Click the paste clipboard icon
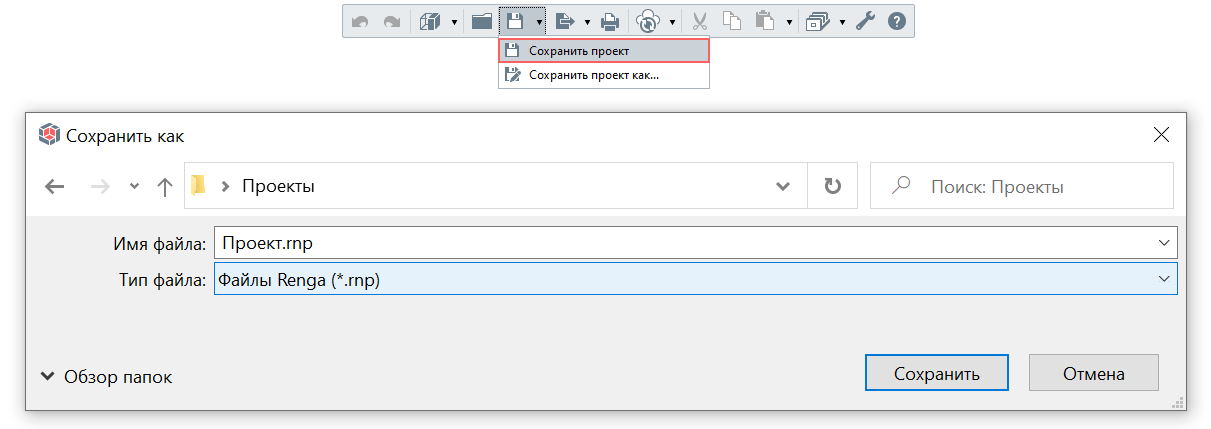 coord(766,20)
